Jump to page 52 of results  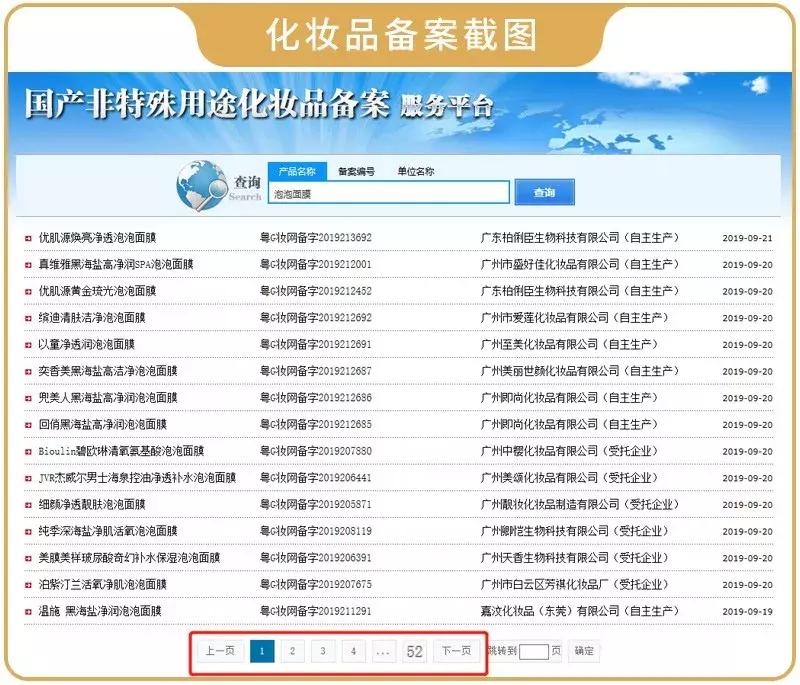(416, 651)
